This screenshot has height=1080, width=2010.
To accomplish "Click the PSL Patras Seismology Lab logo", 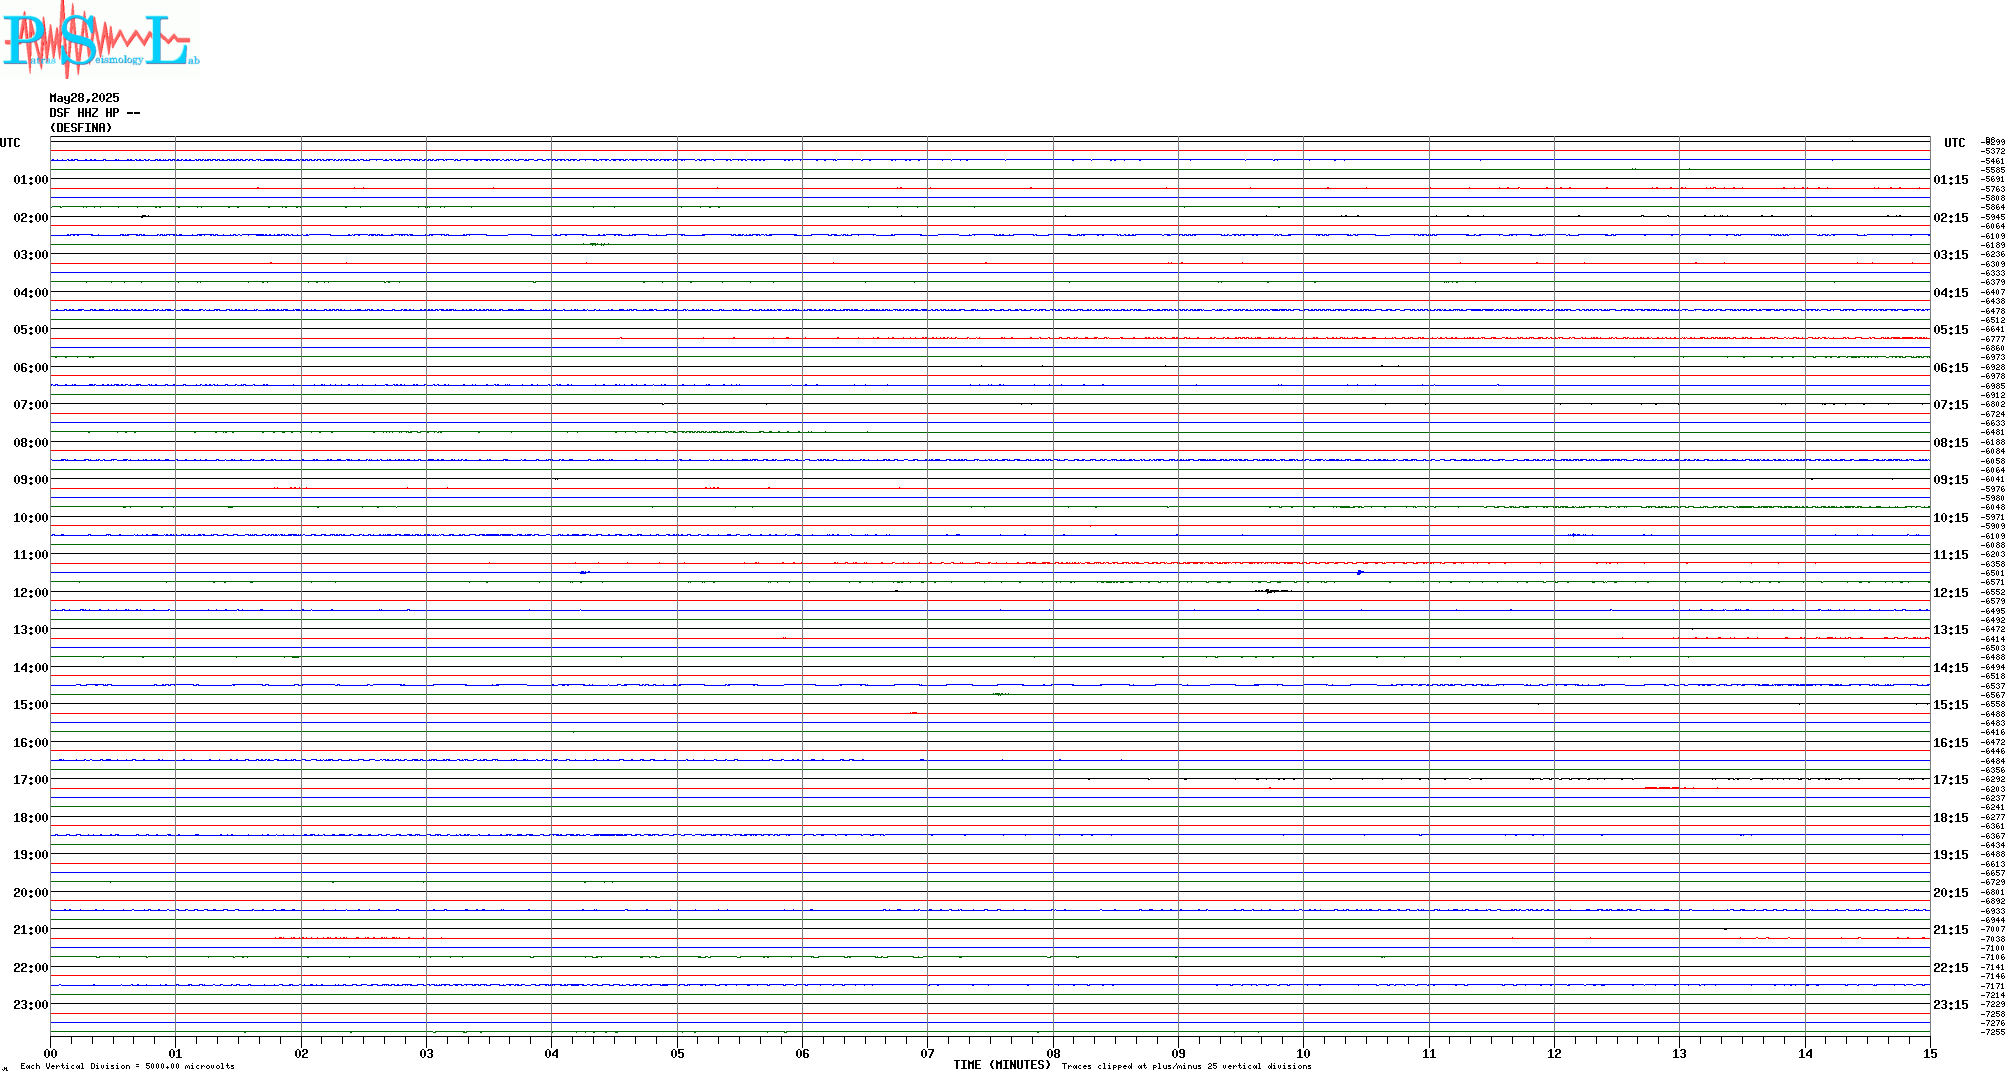I will pos(100,39).
